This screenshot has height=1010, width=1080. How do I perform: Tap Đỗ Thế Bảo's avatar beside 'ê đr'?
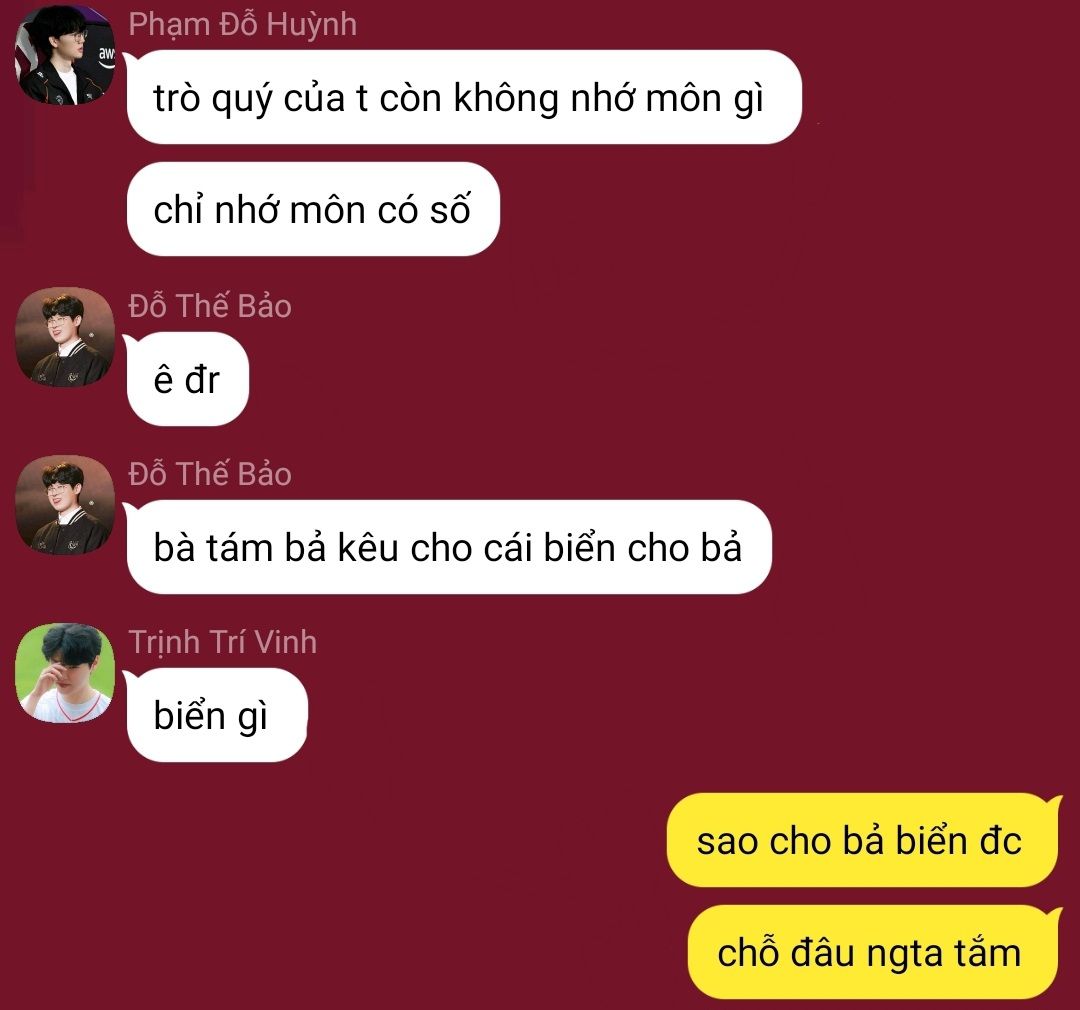tap(65, 337)
